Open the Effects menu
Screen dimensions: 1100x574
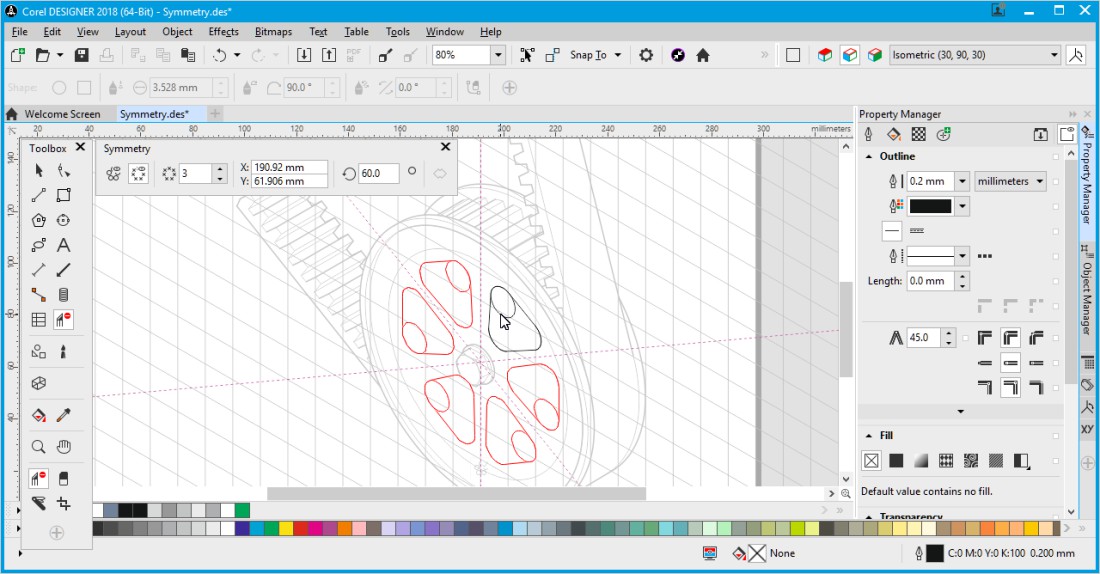click(223, 32)
